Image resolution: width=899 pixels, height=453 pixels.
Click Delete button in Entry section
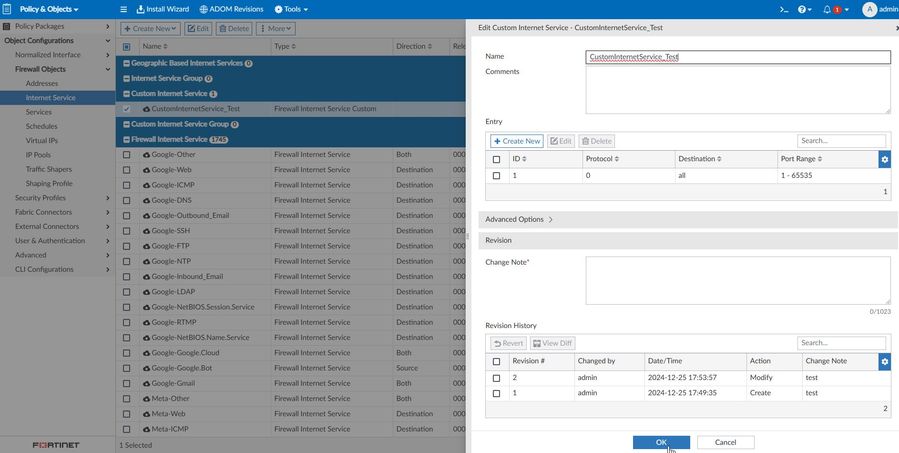pyautogui.click(x=597, y=141)
